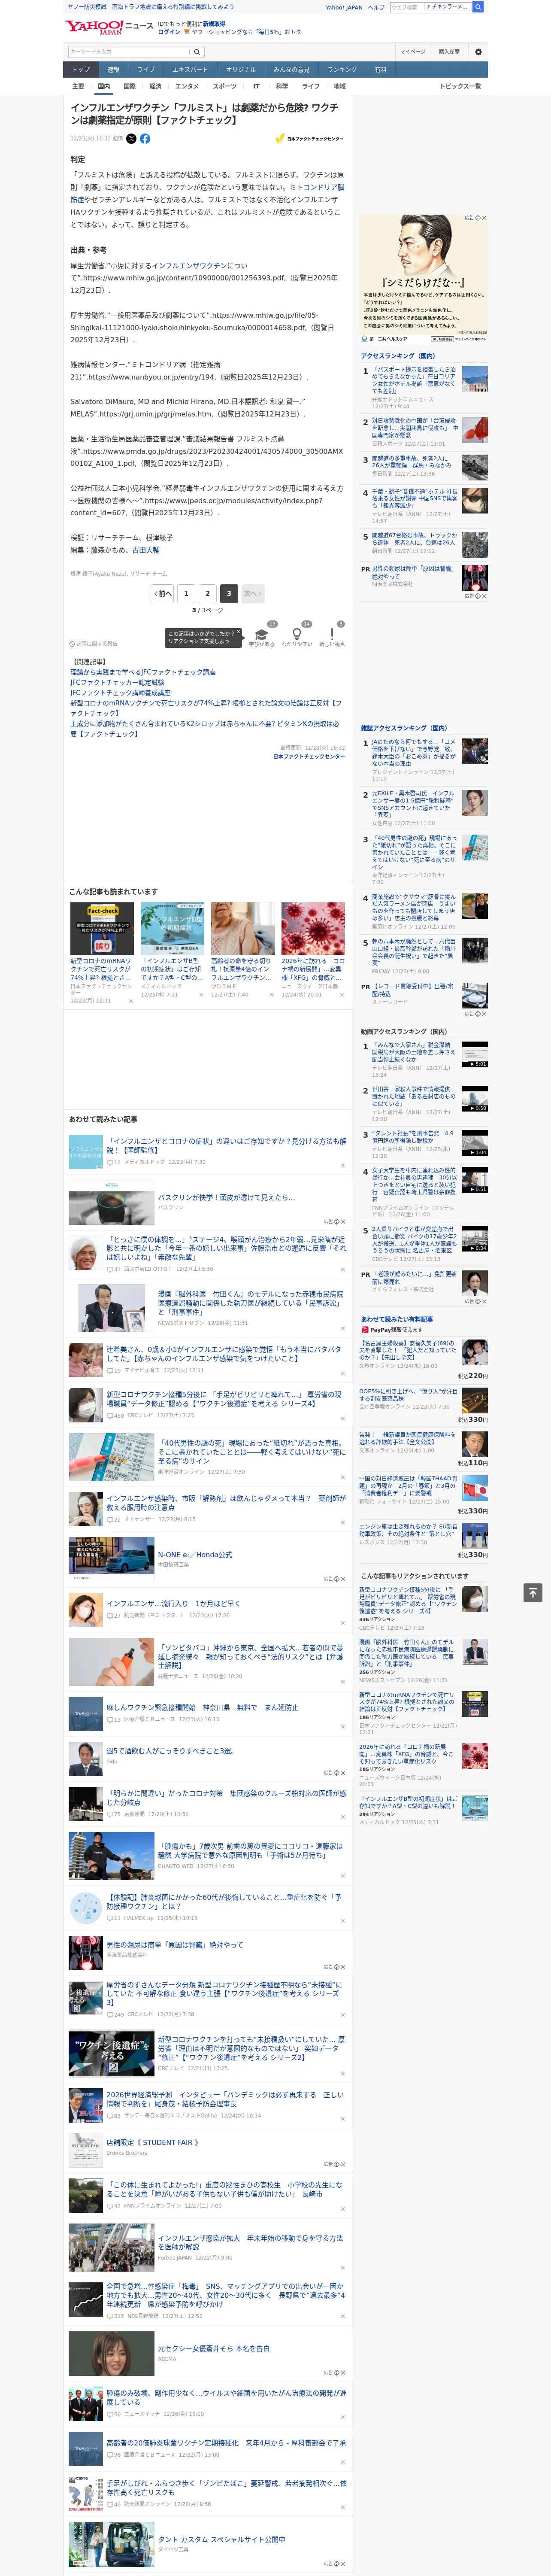
Task: Click the ヘルプ link at the top
Action: click(376, 7)
